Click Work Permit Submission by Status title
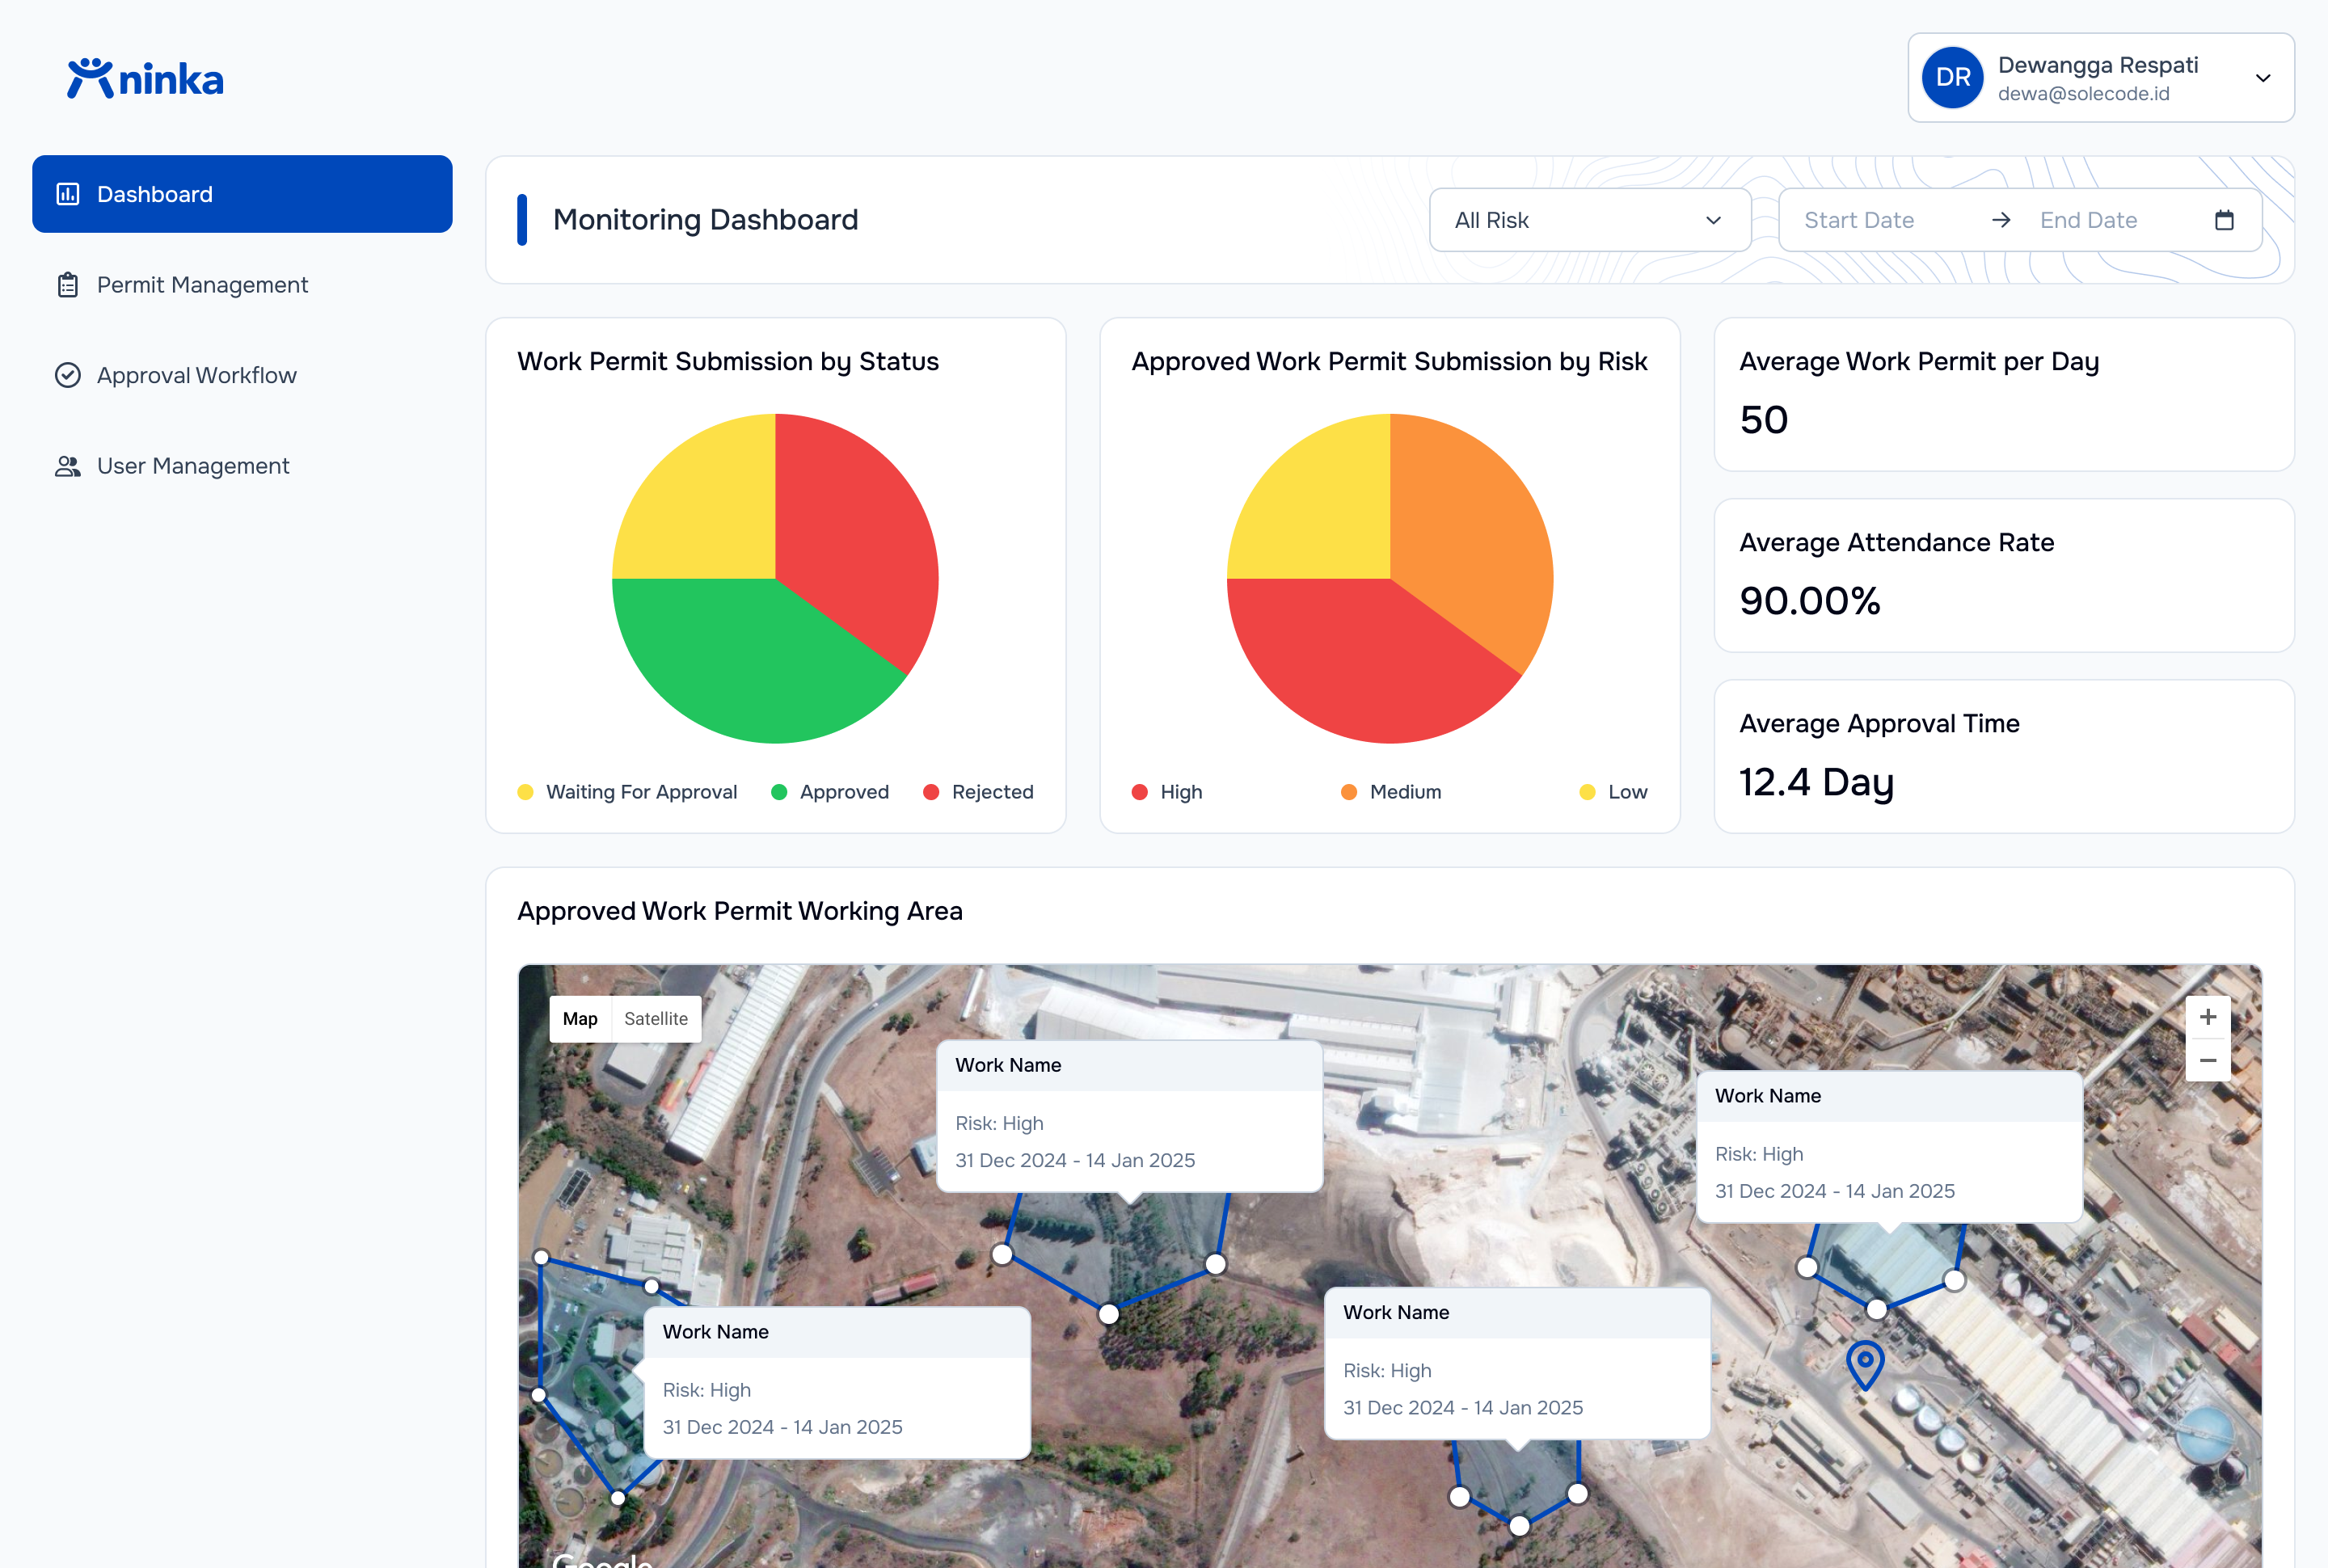This screenshot has height=1568, width=2328. coord(727,361)
